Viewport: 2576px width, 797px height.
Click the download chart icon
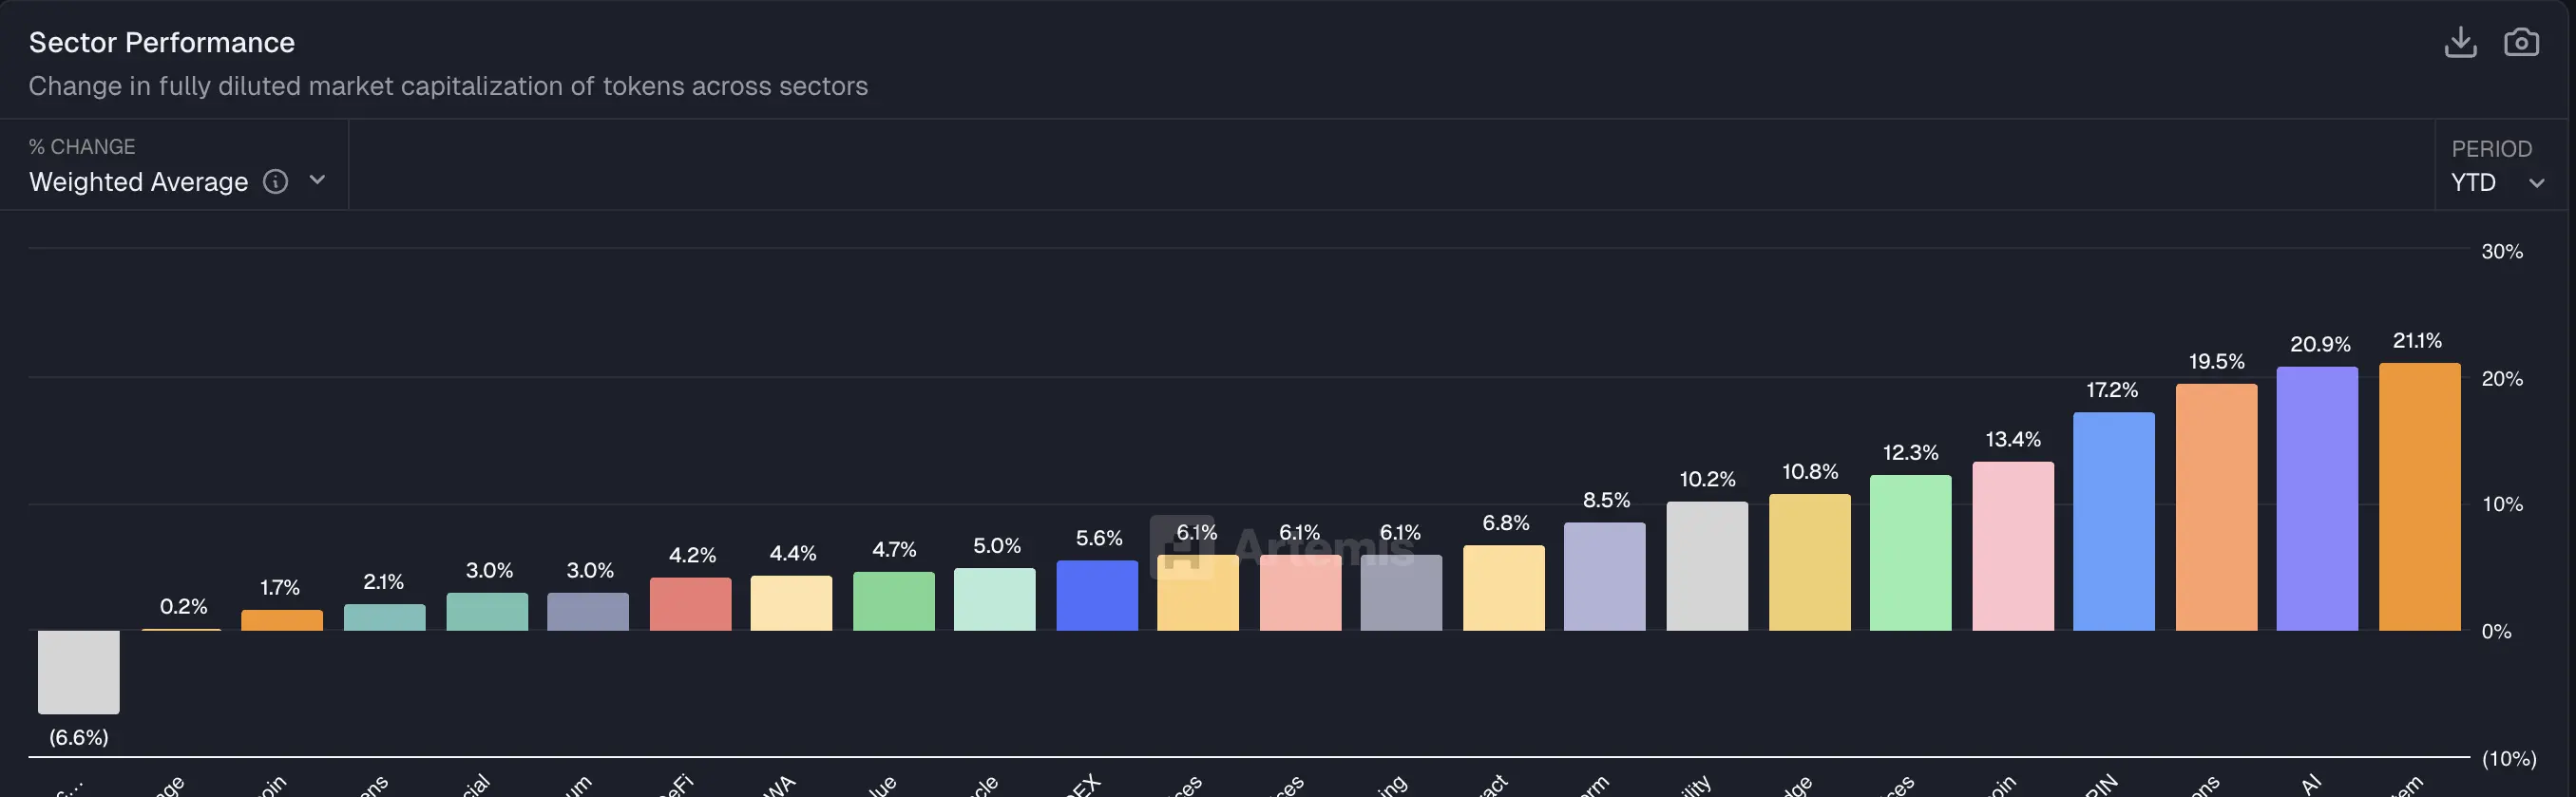(2462, 42)
